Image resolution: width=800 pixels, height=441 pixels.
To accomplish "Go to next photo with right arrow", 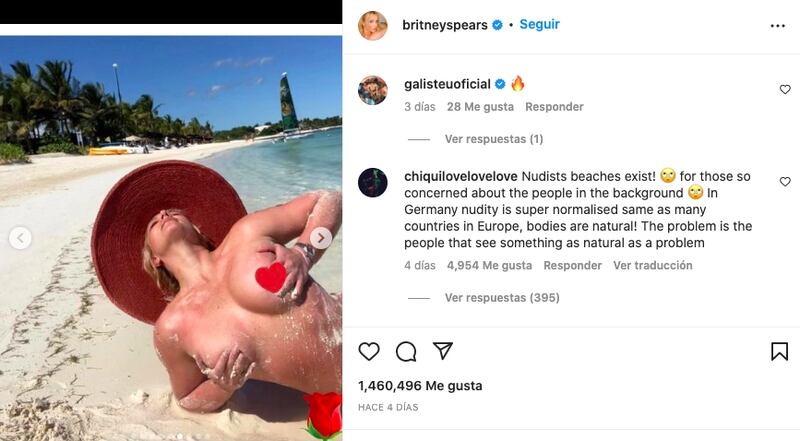I will tap(321, 238).
